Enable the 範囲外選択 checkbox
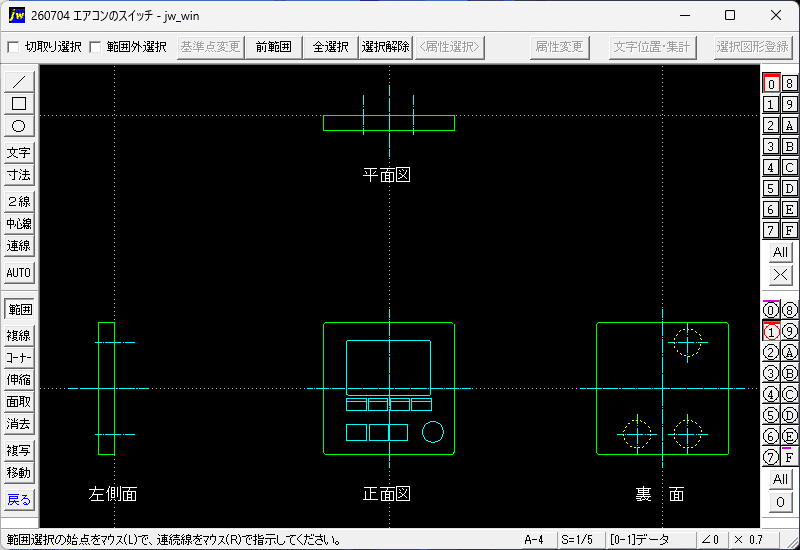Image resolution: width=800 pixels, height=550 pixels. [x=95, y=47]
